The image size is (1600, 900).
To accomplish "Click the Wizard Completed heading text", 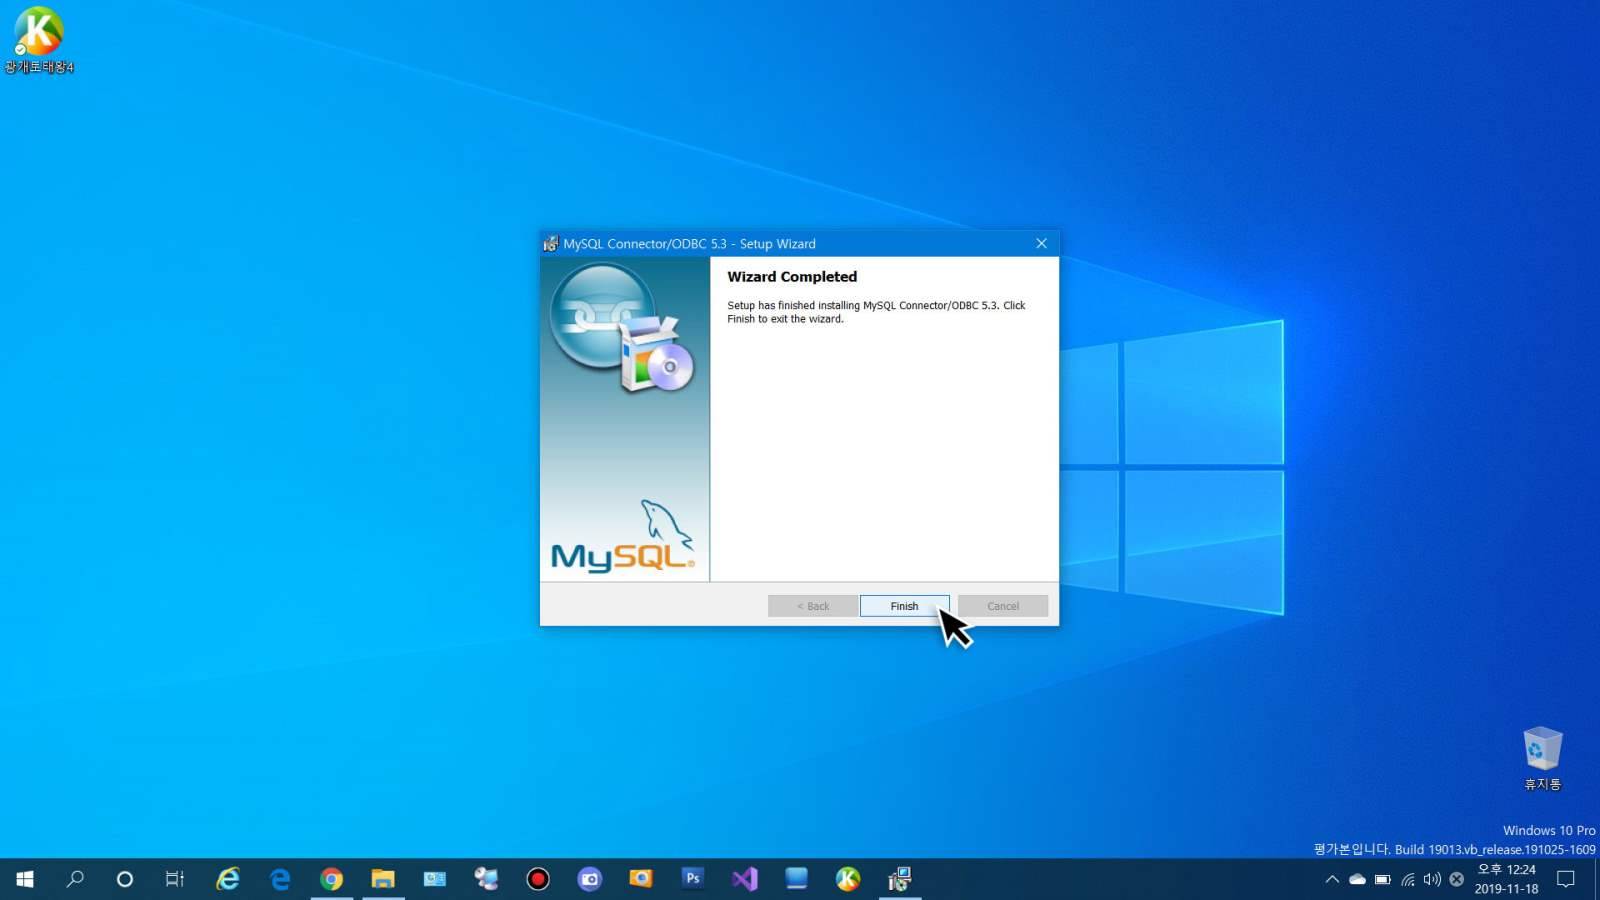I will click(x=792, y=277).
